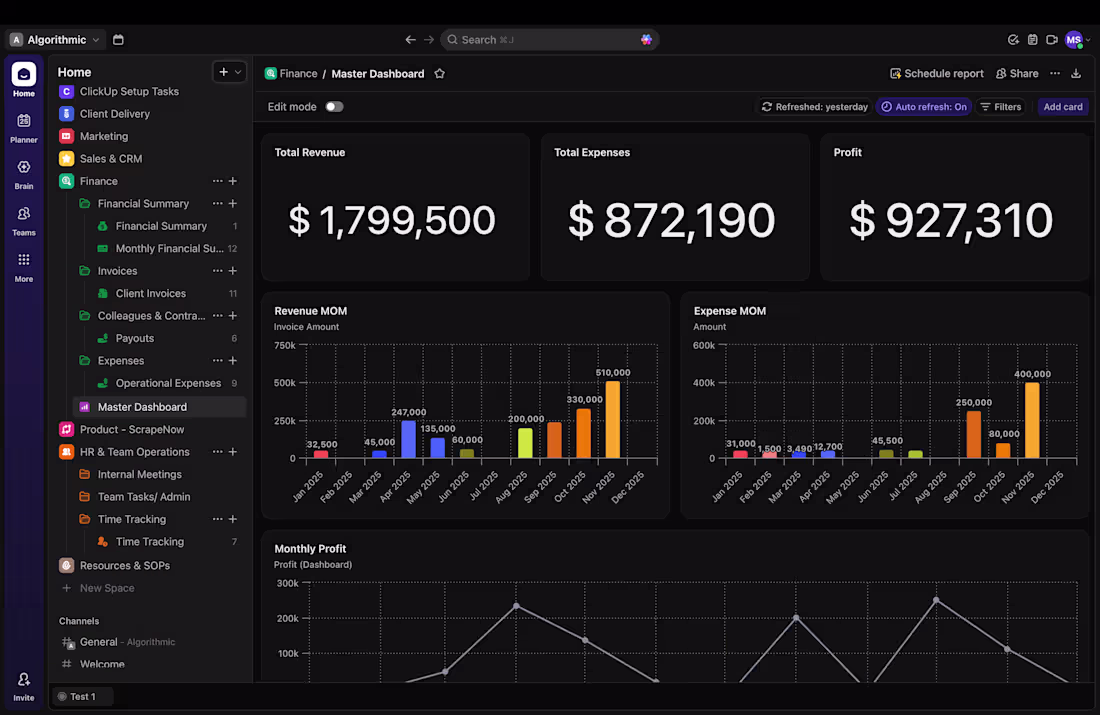Open the calendar icon beside the workspace name
This screenshot has height=715, width=1100.
[118, 39]
